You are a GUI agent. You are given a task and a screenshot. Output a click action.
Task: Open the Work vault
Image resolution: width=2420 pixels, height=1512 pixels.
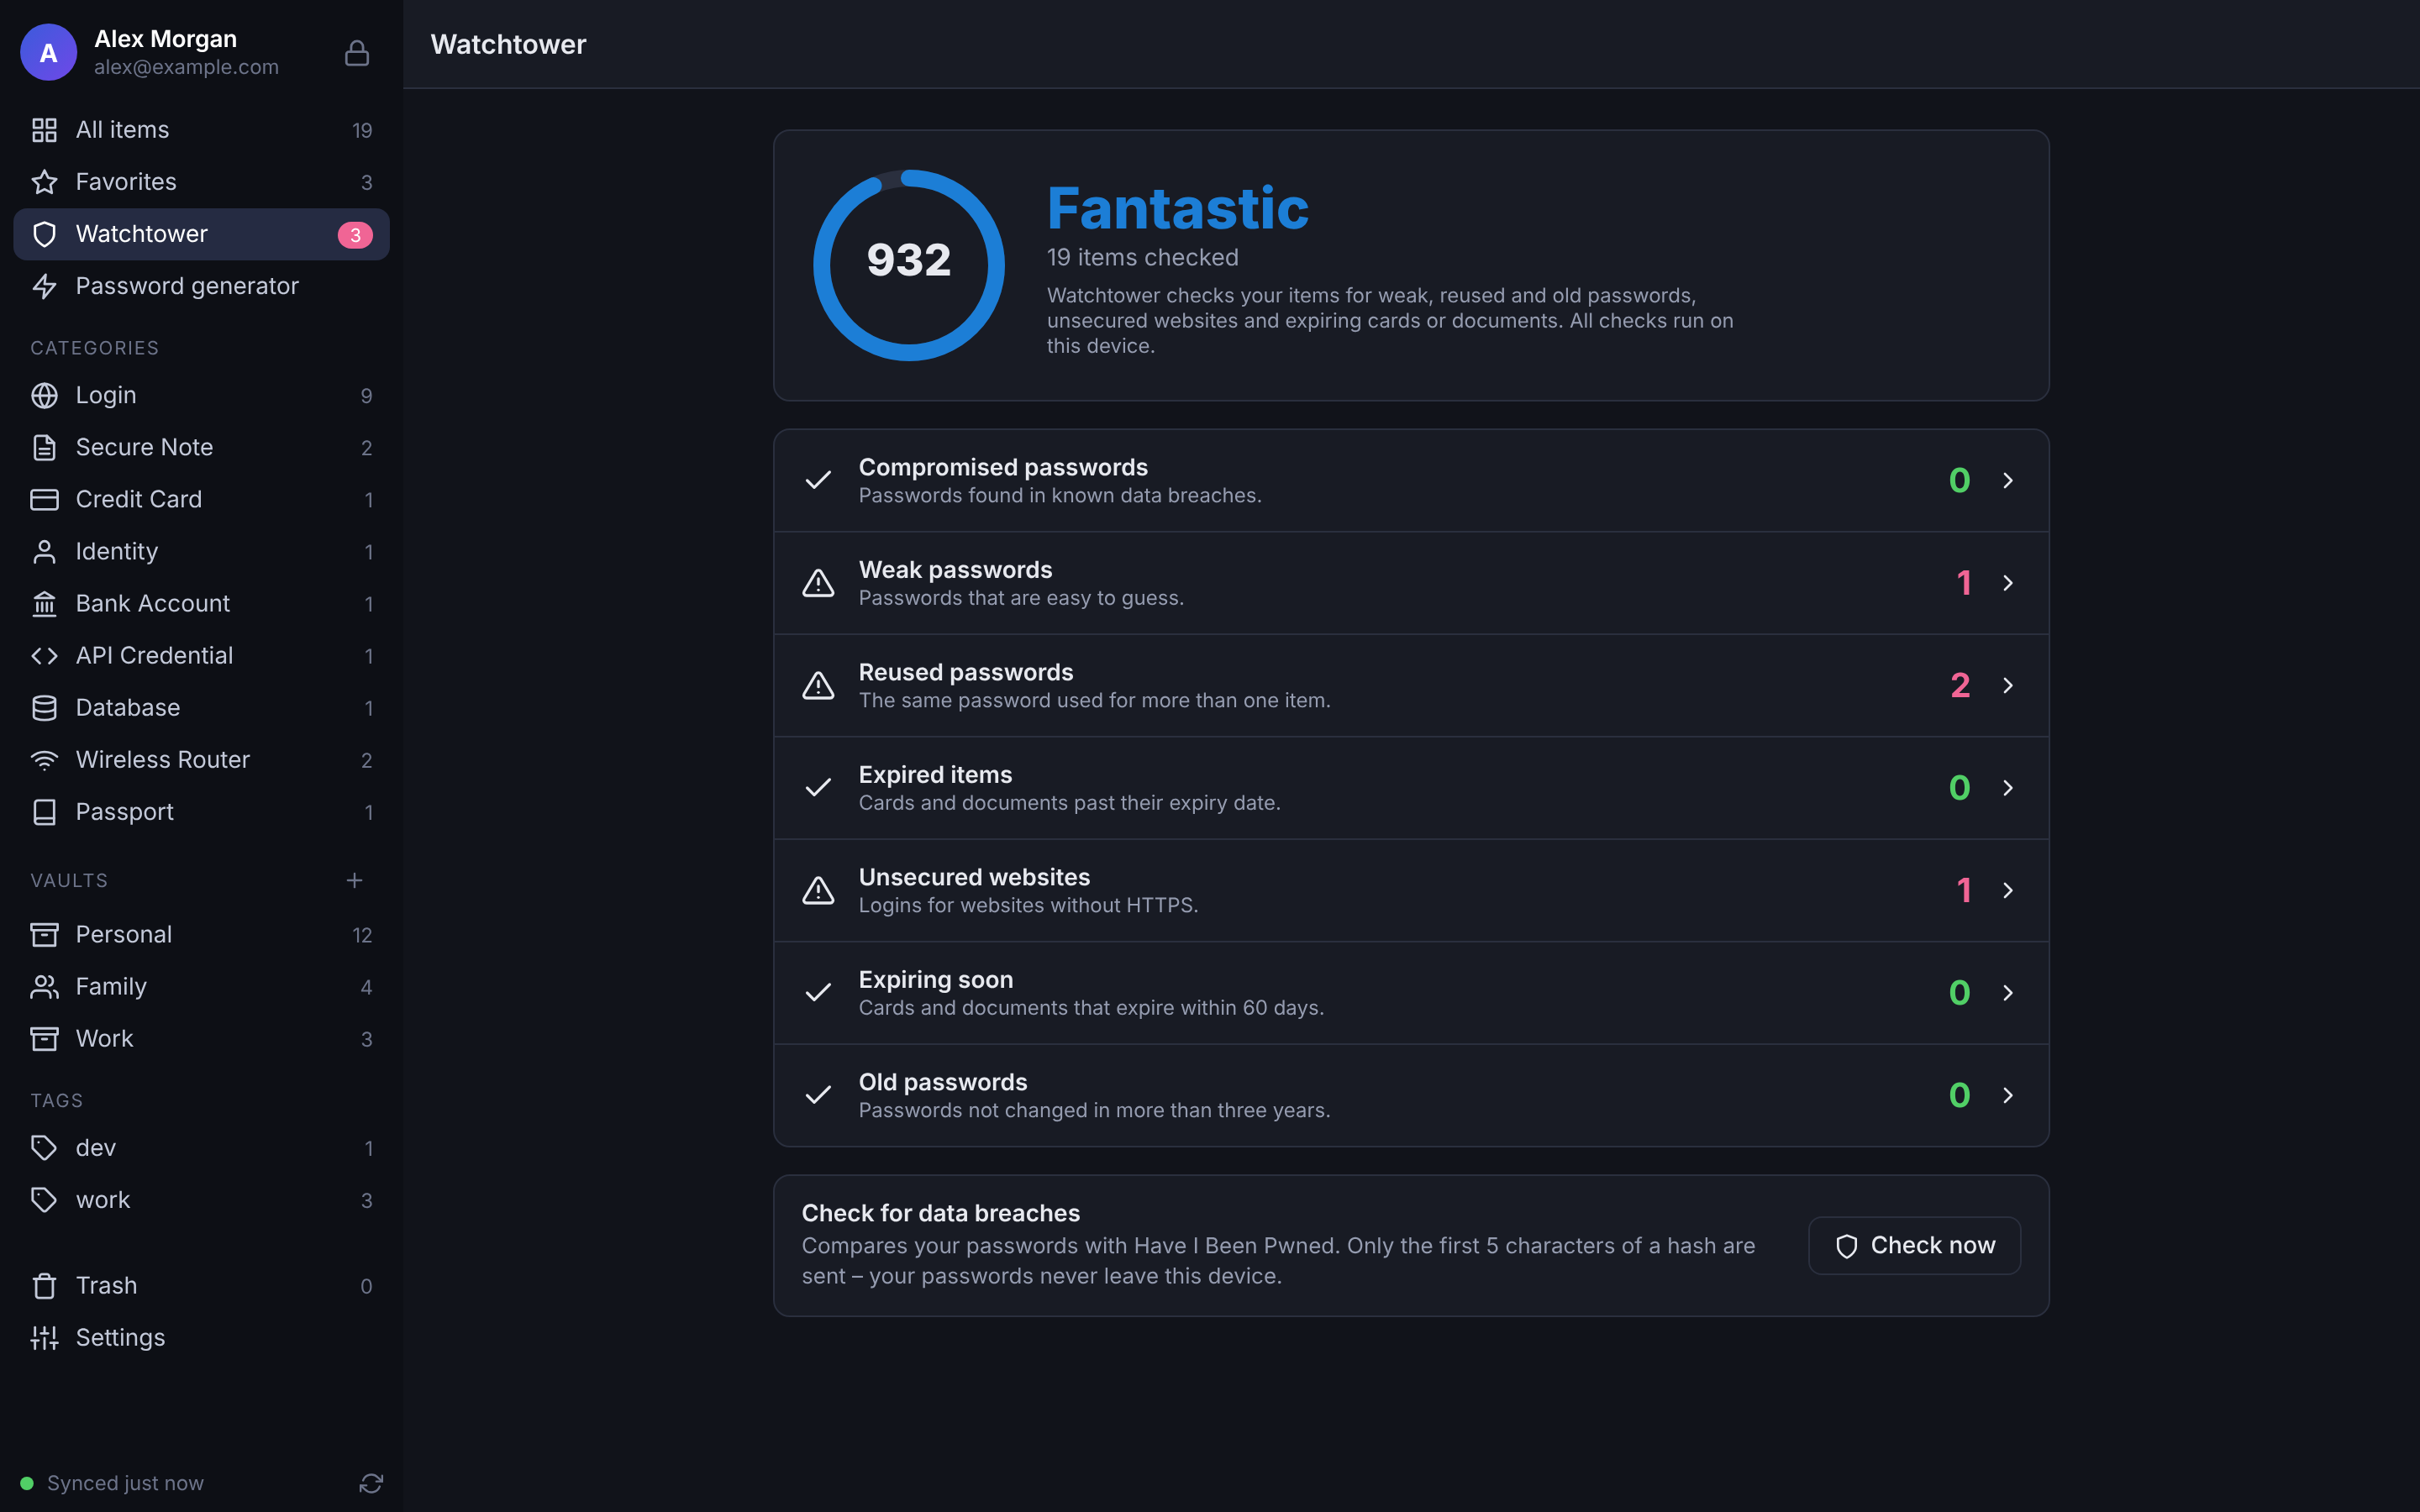(201, 1038)
